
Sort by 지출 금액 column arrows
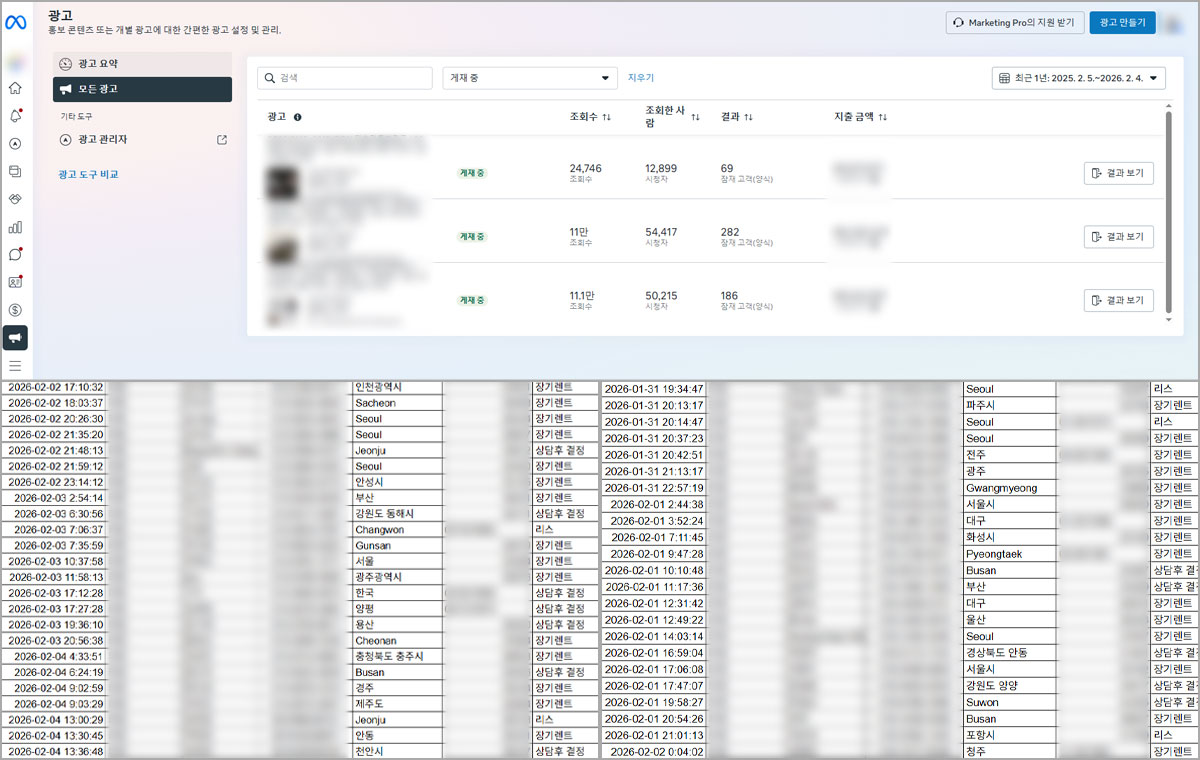pyautogui.click(x=882, y=117)
